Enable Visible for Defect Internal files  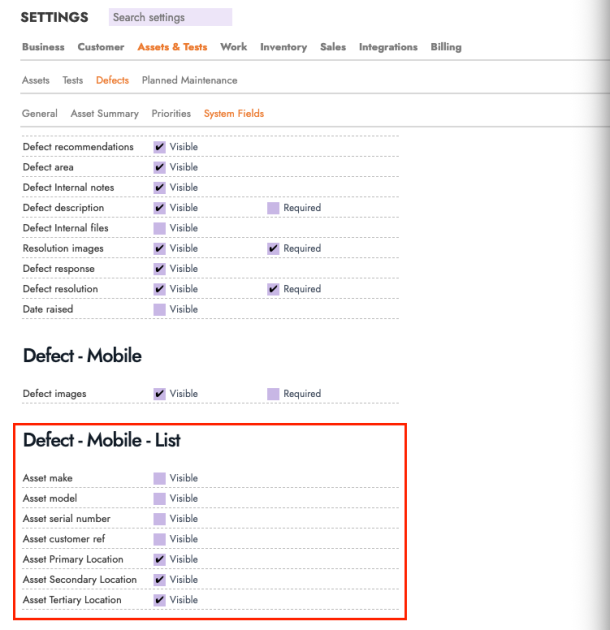[159, 228]
